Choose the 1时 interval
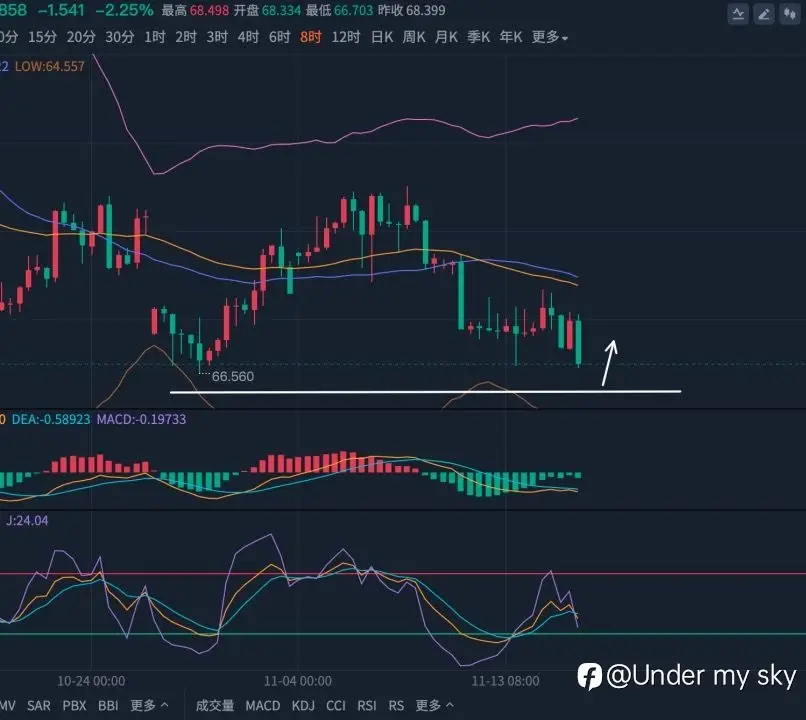 [155, 37]
